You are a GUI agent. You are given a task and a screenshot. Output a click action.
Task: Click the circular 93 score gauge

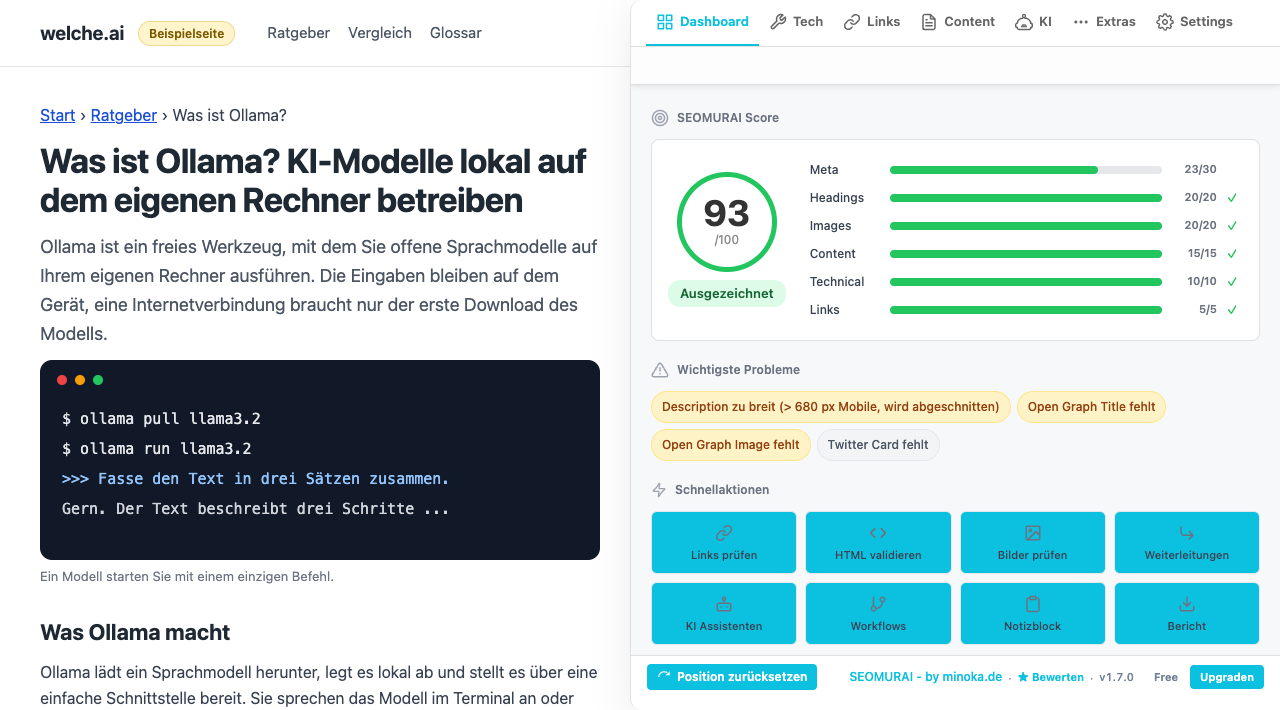[x=727, y=222]
